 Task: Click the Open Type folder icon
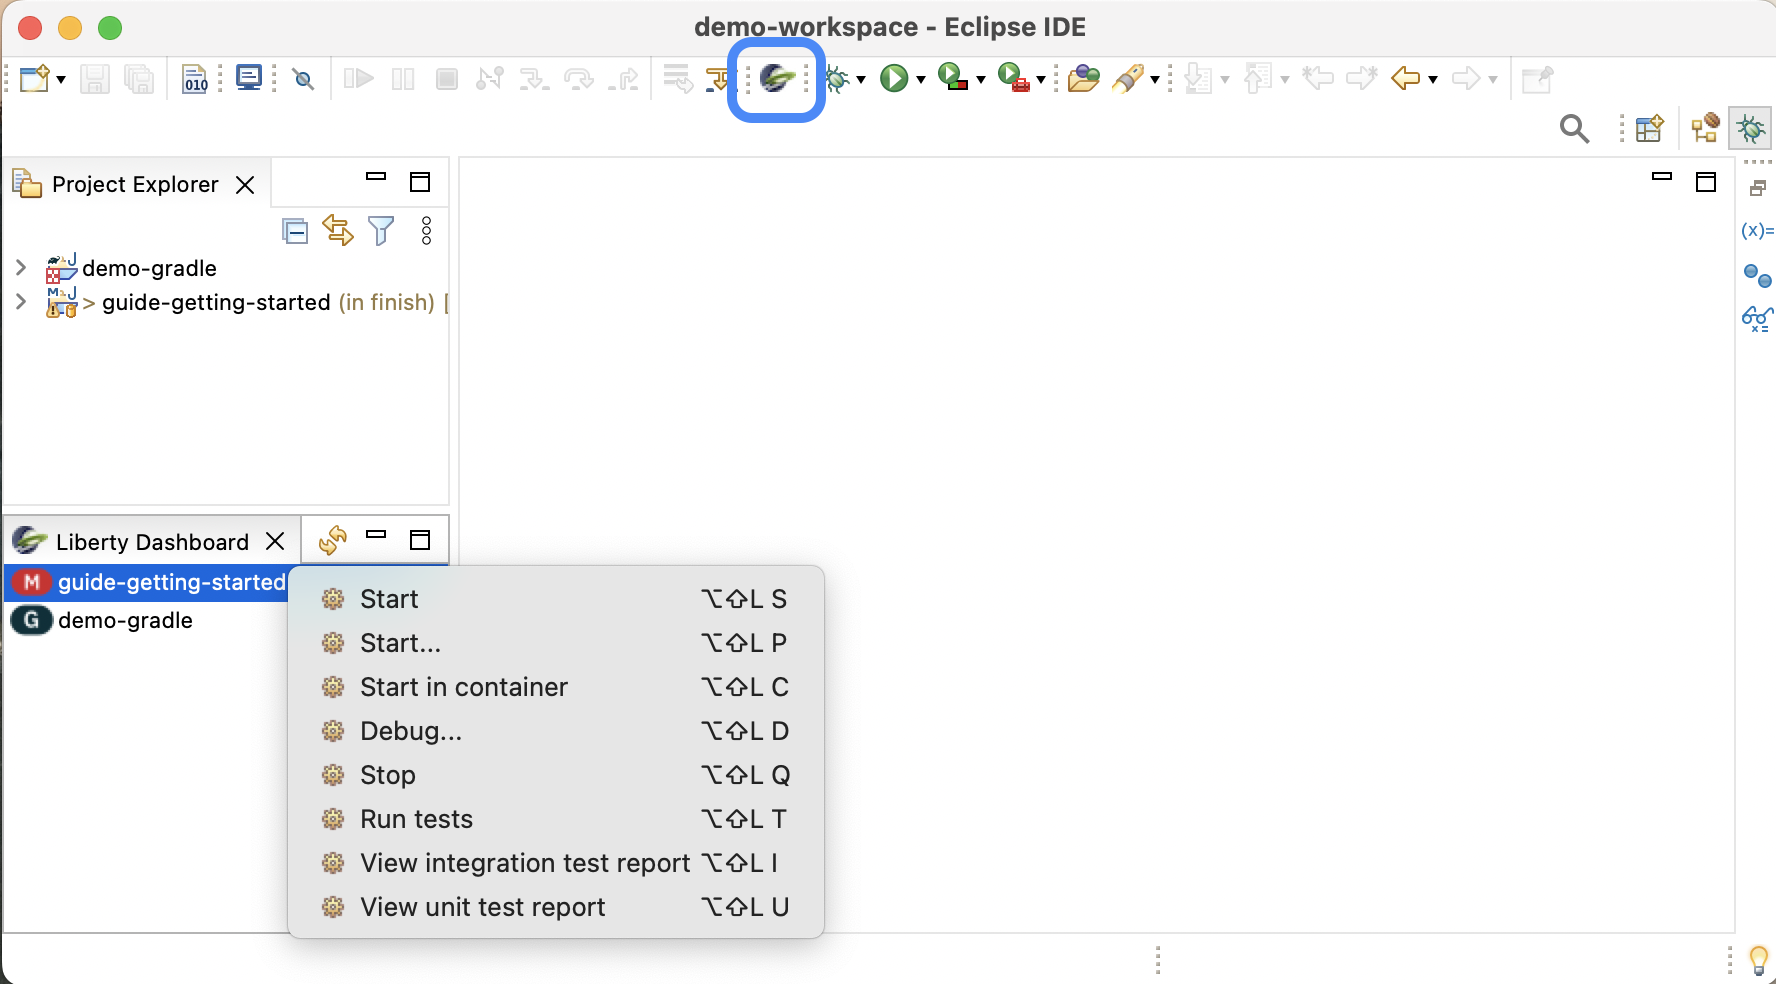tap(1083, 78)
